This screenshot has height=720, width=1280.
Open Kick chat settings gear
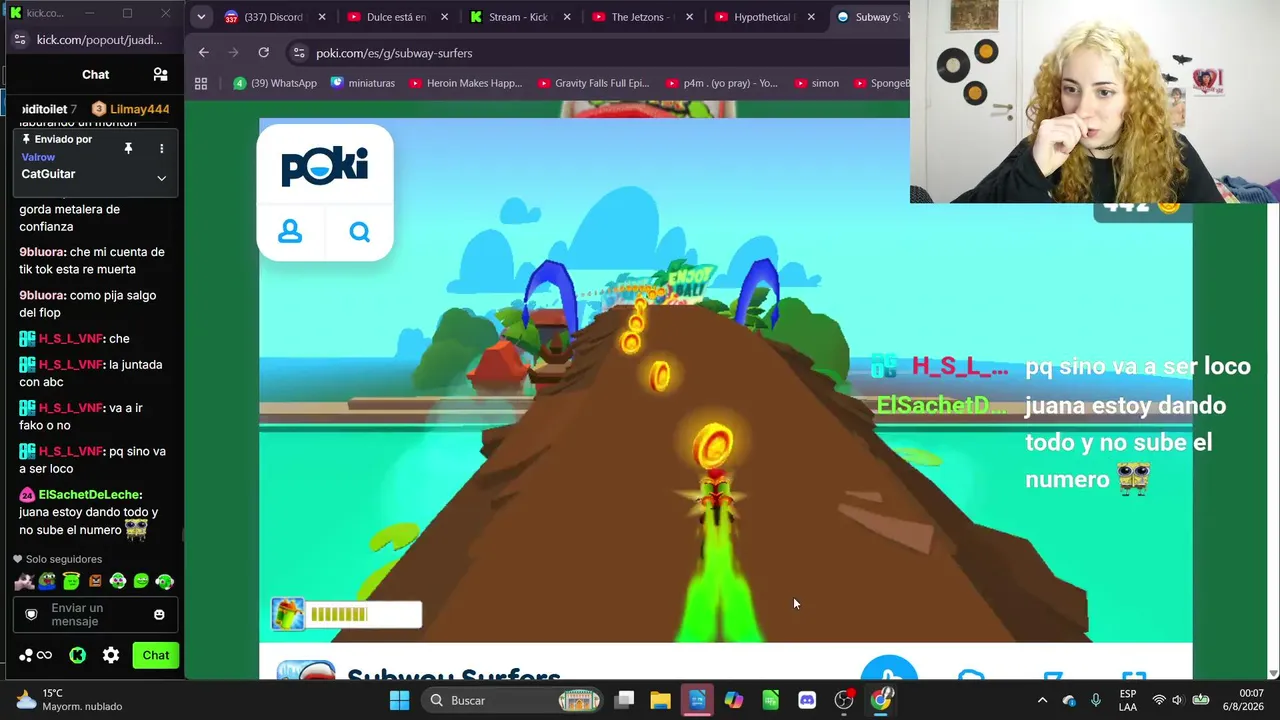(x=111, y=655)
